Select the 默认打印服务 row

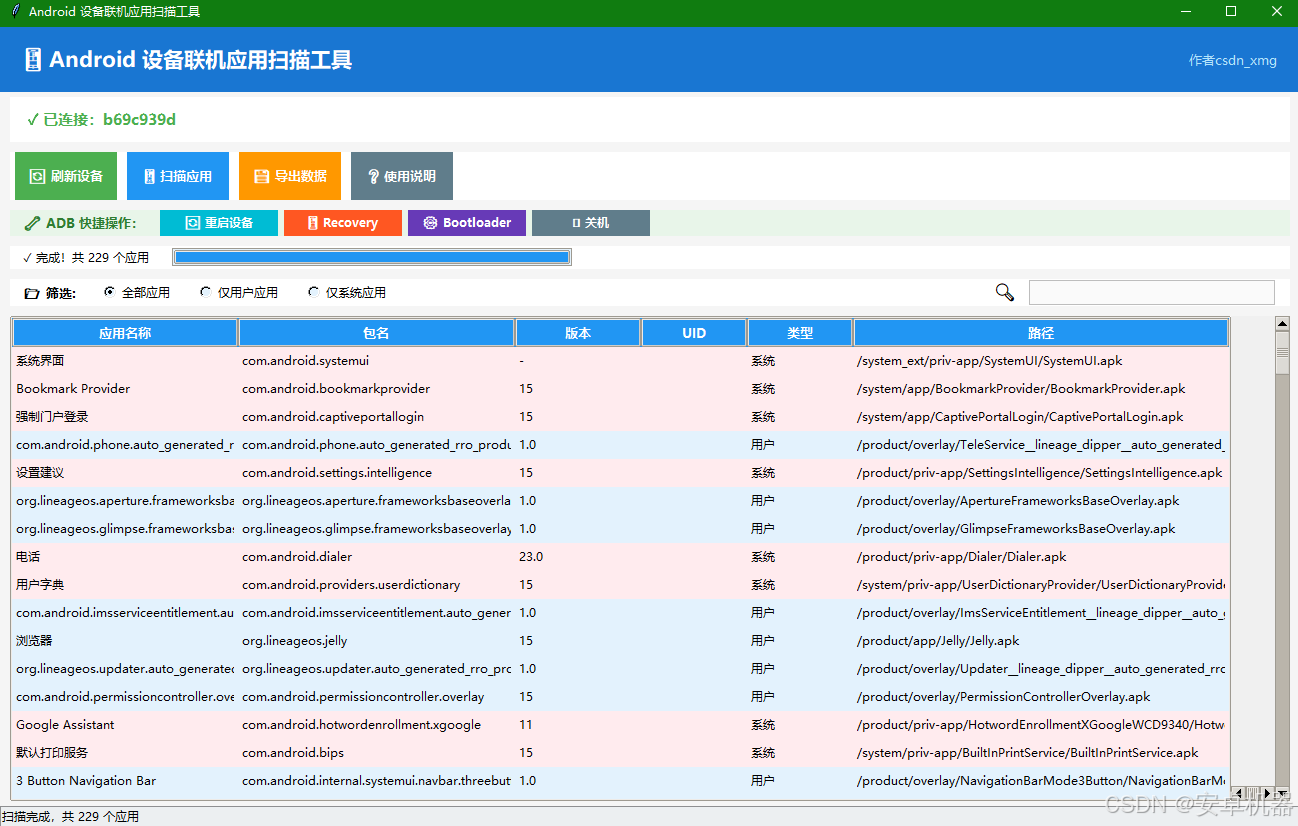[620, 753]
